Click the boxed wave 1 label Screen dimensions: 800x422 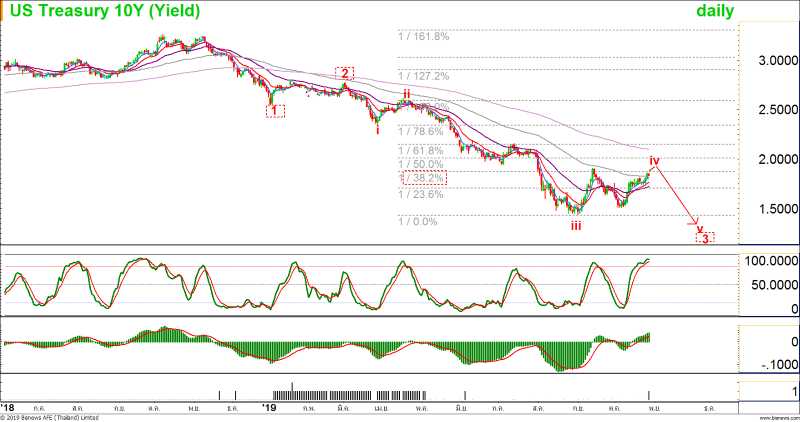(276, 111)
